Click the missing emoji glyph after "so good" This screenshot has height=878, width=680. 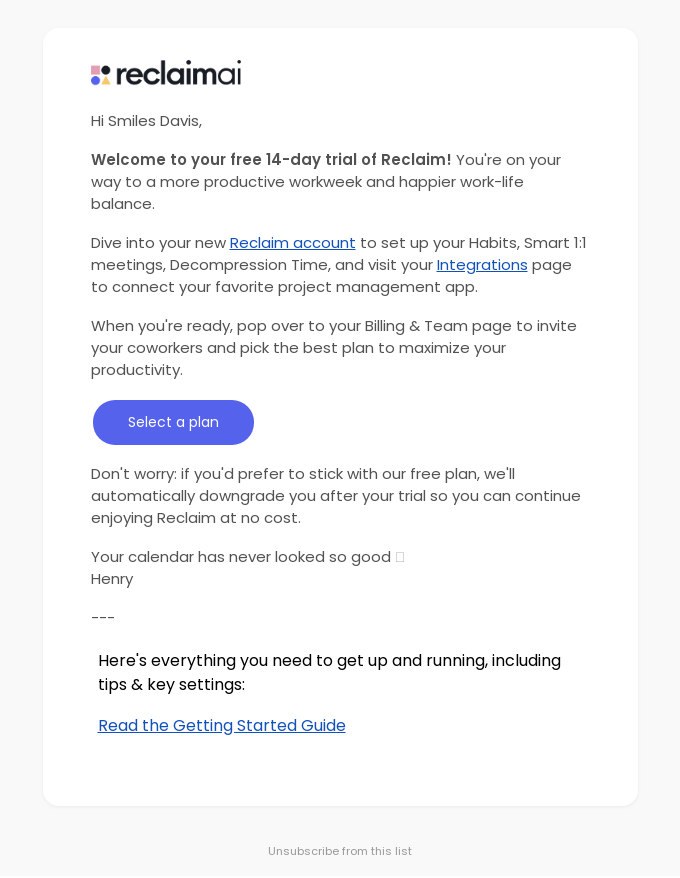pos(400,557)
